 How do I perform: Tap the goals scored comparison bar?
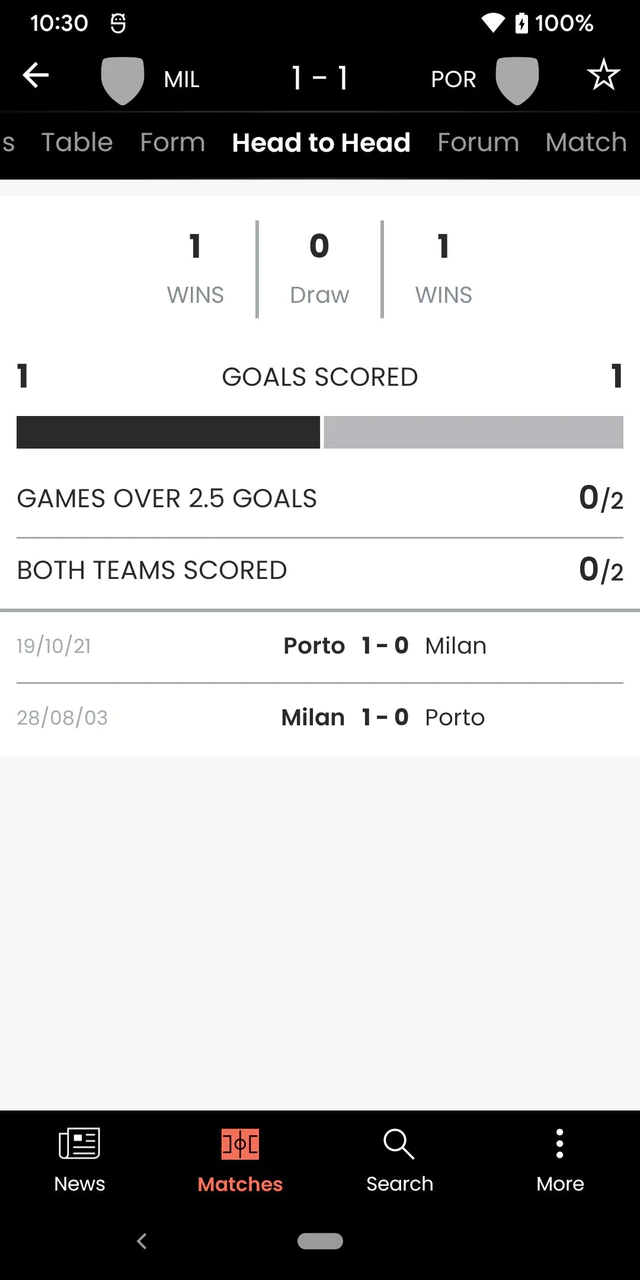pos(320,431)
